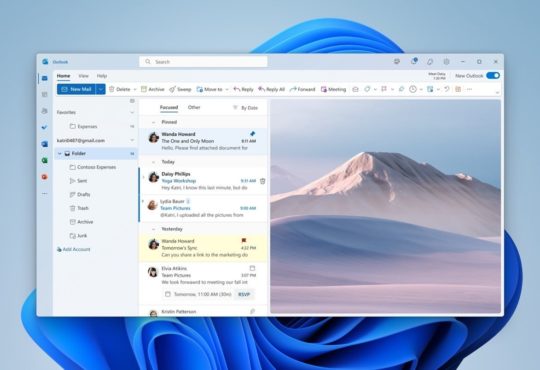Click the Archive button in toolbar

(153, 89)
